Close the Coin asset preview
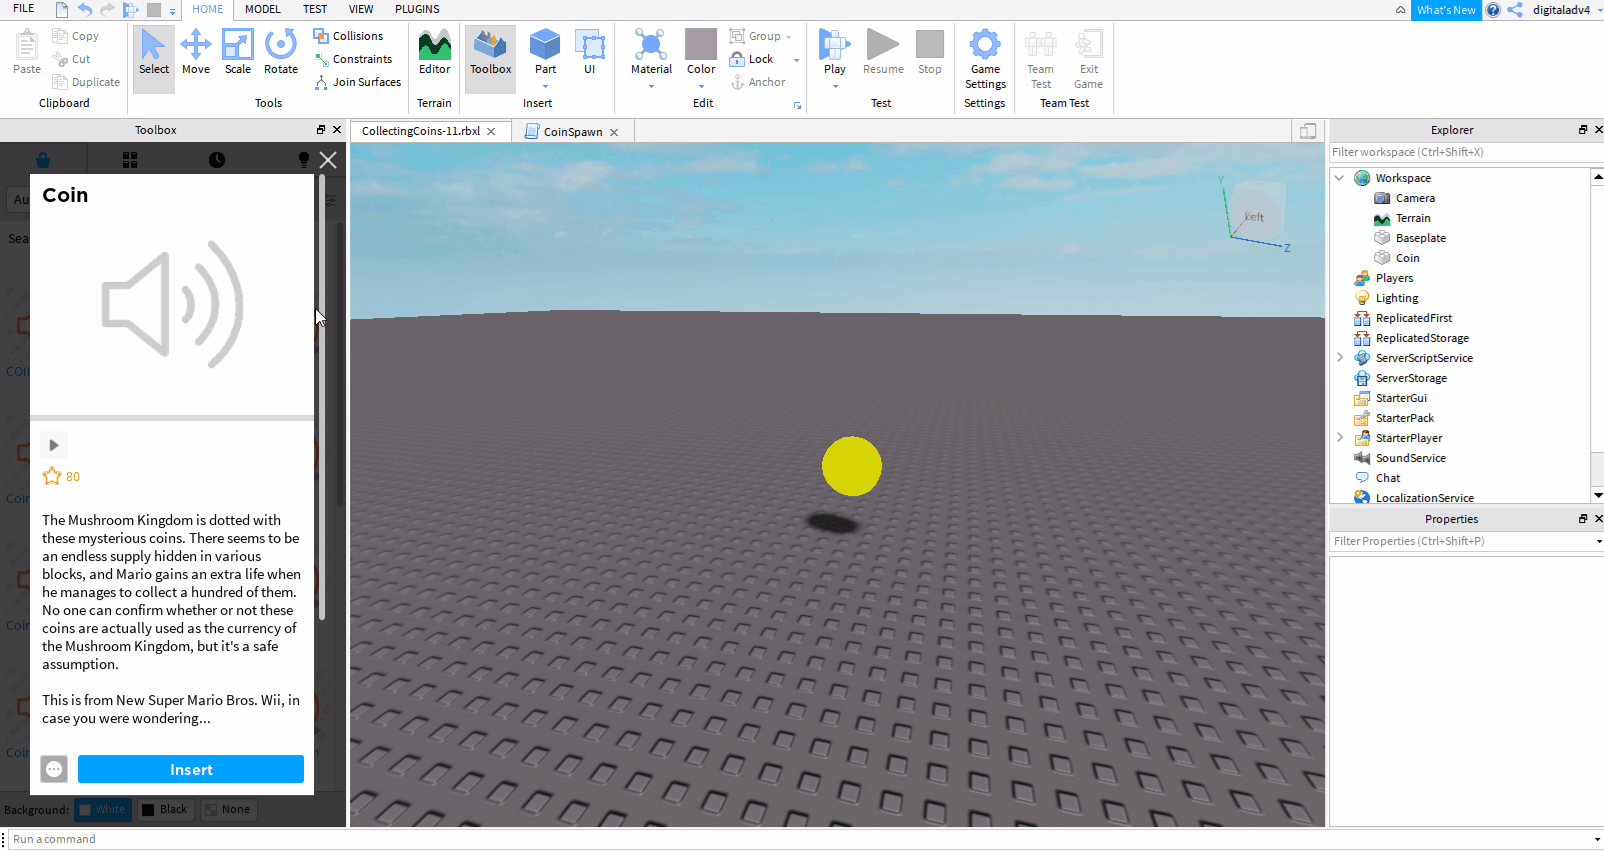 pyautogui.click(x=328, y=160)
